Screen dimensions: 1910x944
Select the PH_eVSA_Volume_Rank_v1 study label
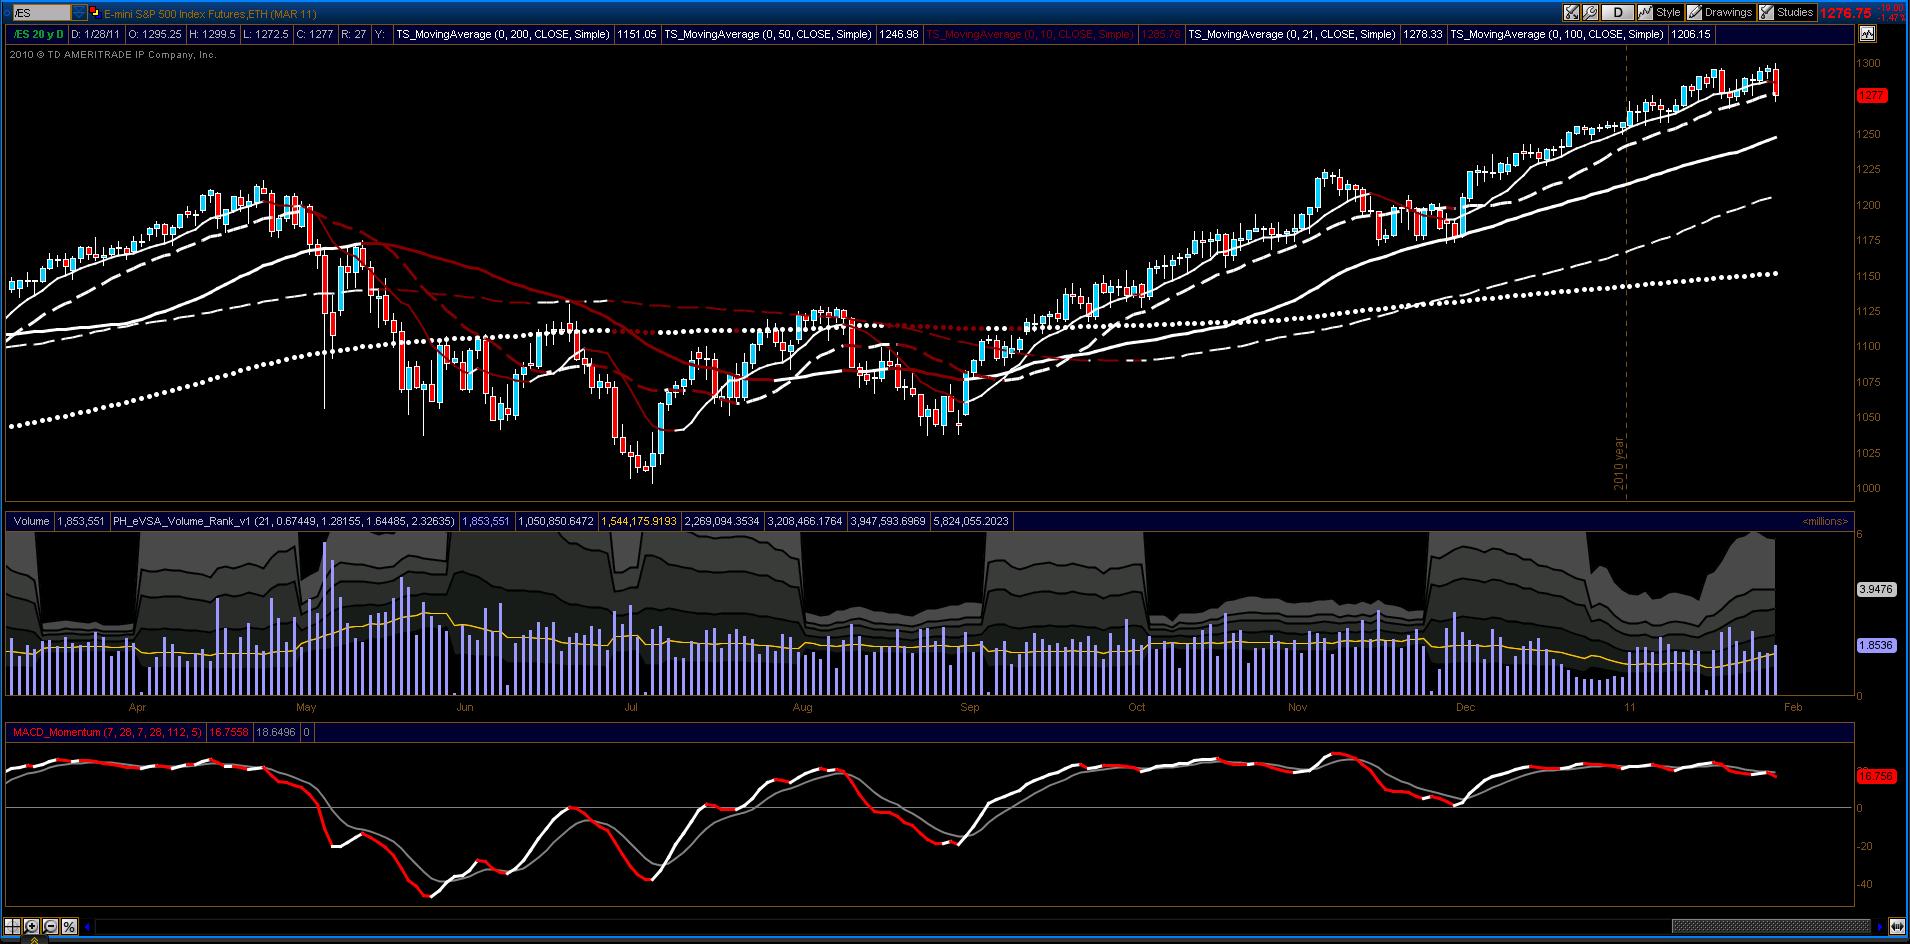pyautogui.click(x=283, y=521)
